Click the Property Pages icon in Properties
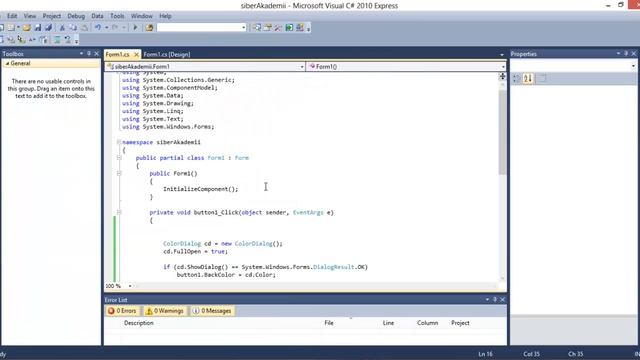Screen dimensions: 640x360 coord(542,78)
